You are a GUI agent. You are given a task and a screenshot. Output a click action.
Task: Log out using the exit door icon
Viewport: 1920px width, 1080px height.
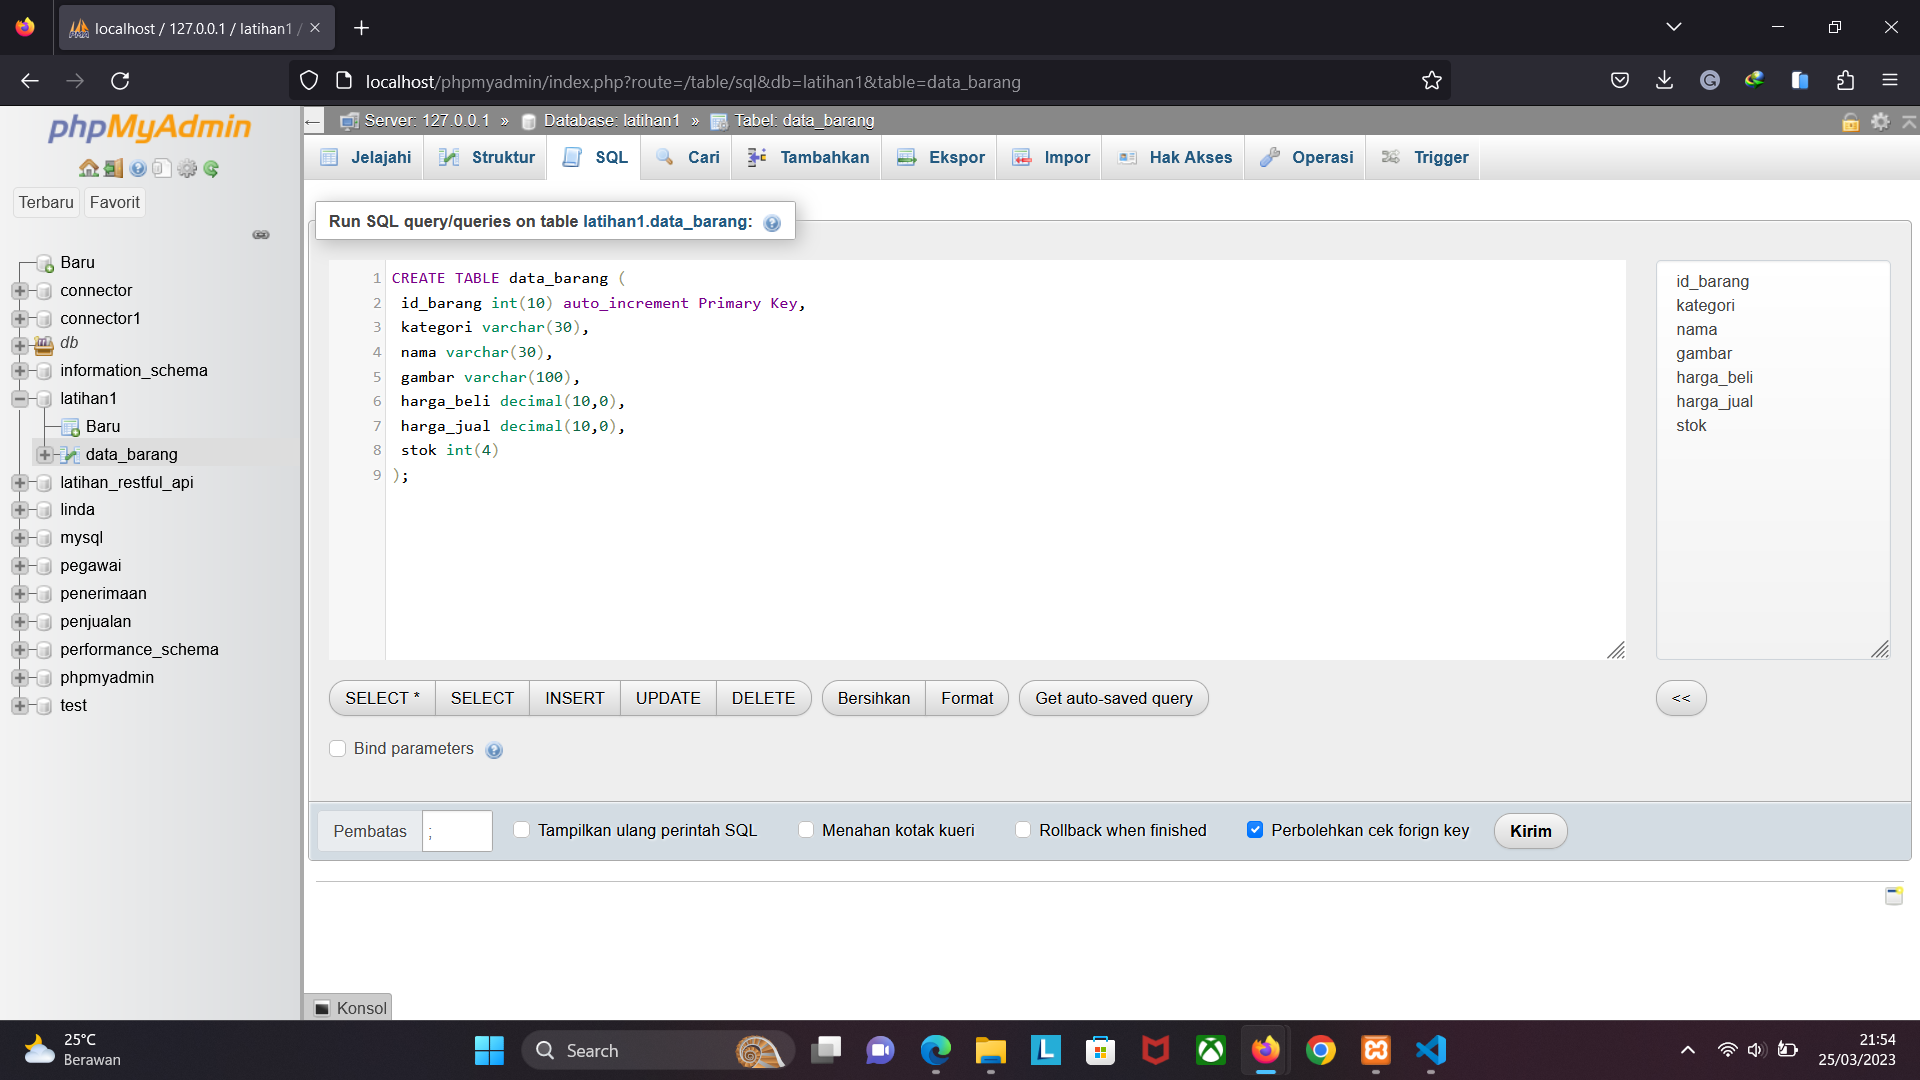(112, 168)
